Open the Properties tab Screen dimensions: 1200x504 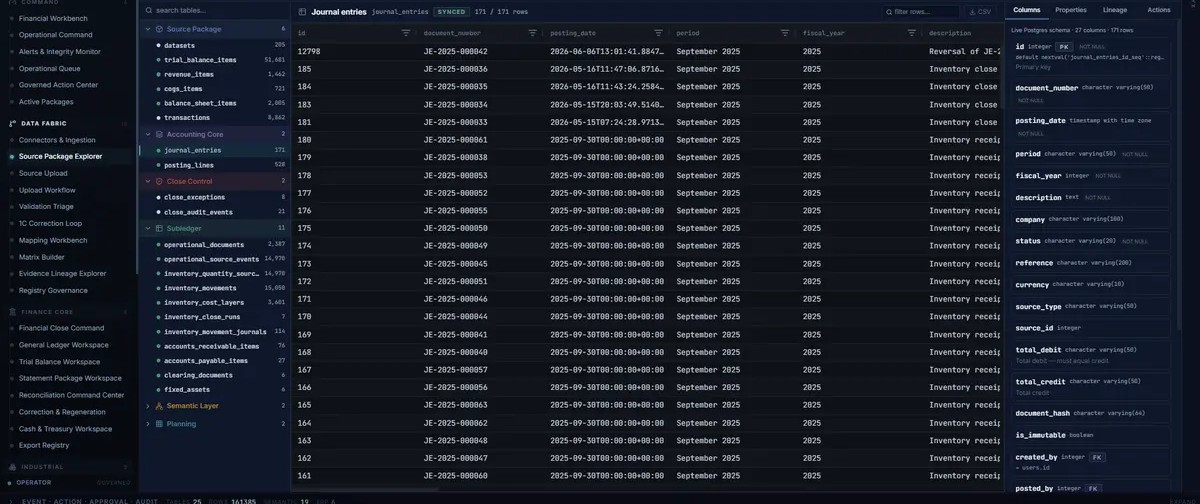(x=1070, y=9)
